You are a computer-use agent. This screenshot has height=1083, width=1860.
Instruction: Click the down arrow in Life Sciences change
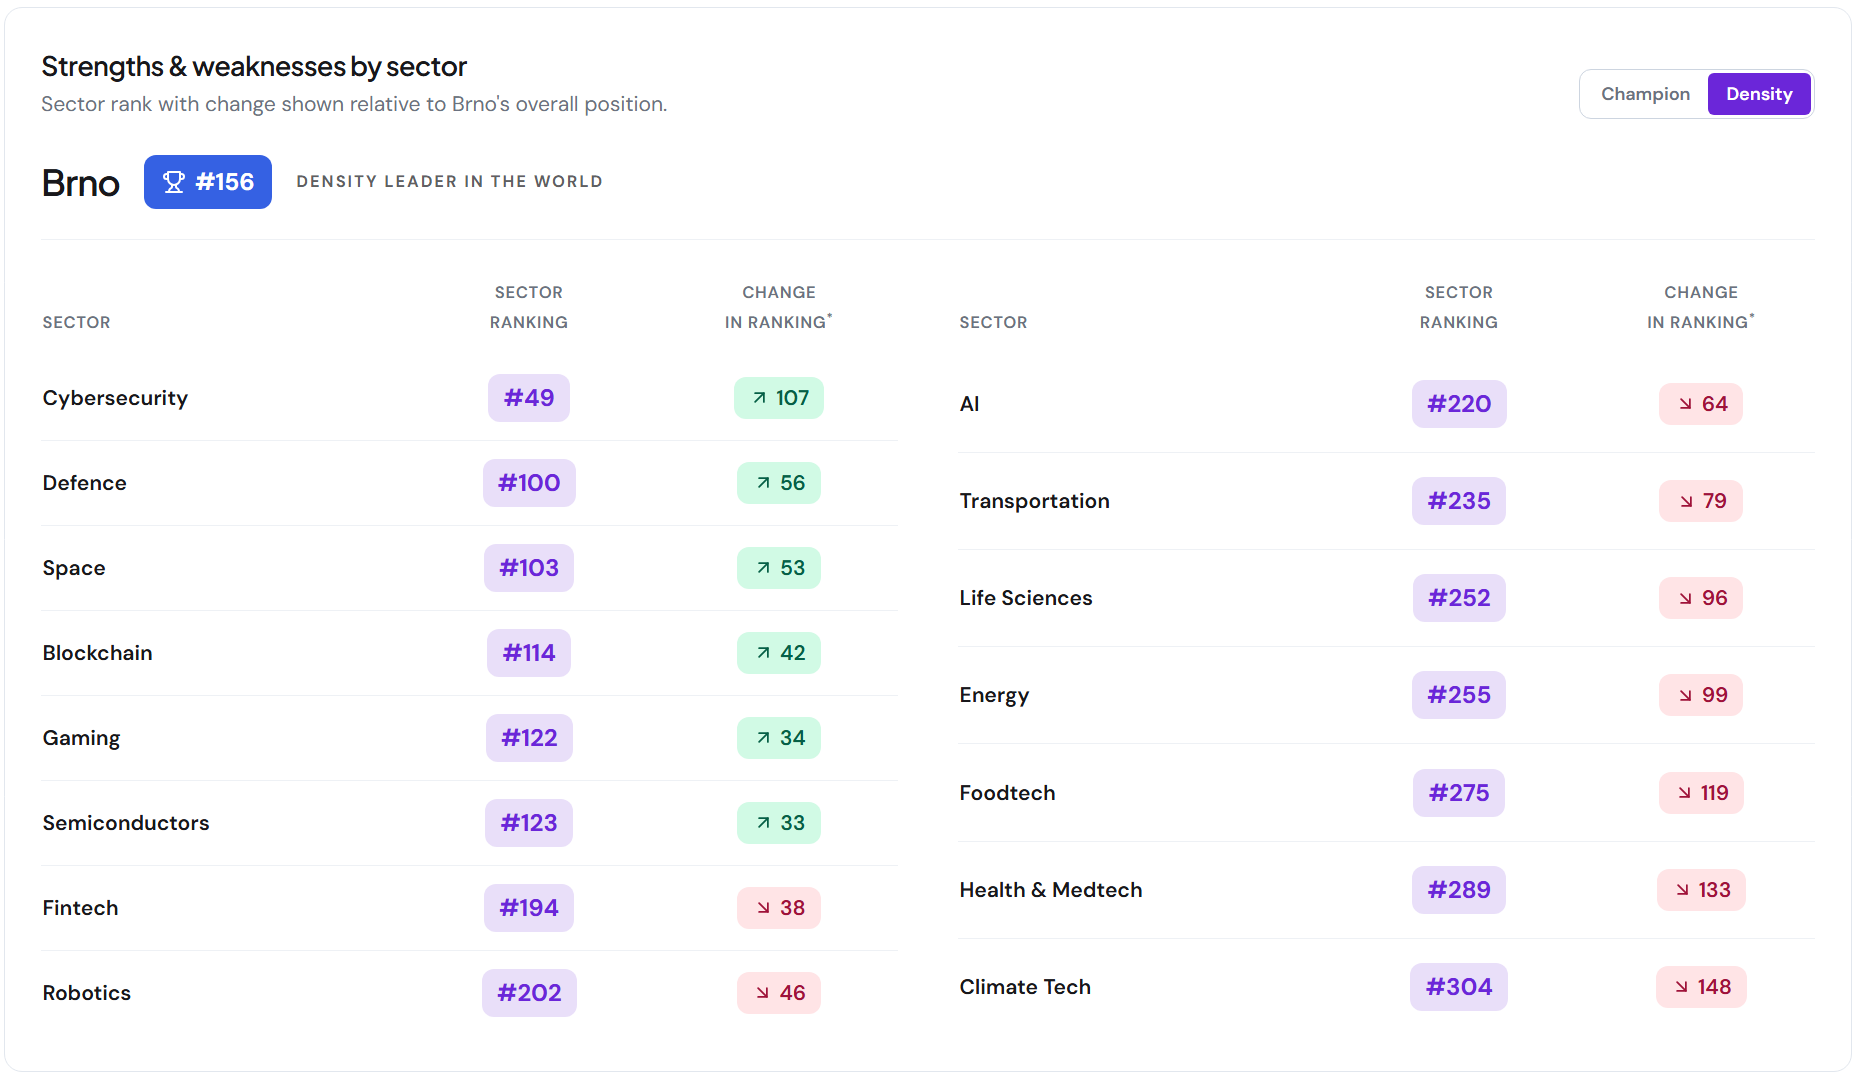coord(1686,598)
